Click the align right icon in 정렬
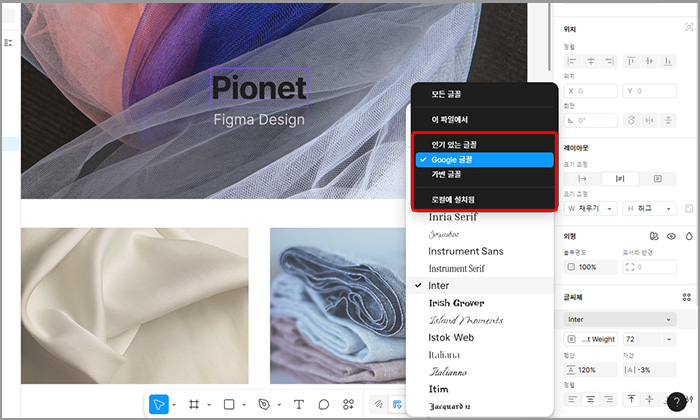Screen dimensions: 700x420 (609, 61)
